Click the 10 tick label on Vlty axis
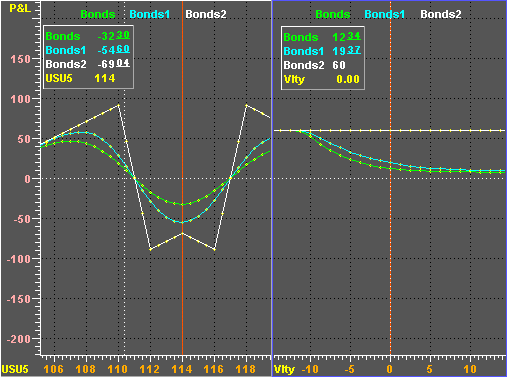507x377 pixels. pos(470,369)
